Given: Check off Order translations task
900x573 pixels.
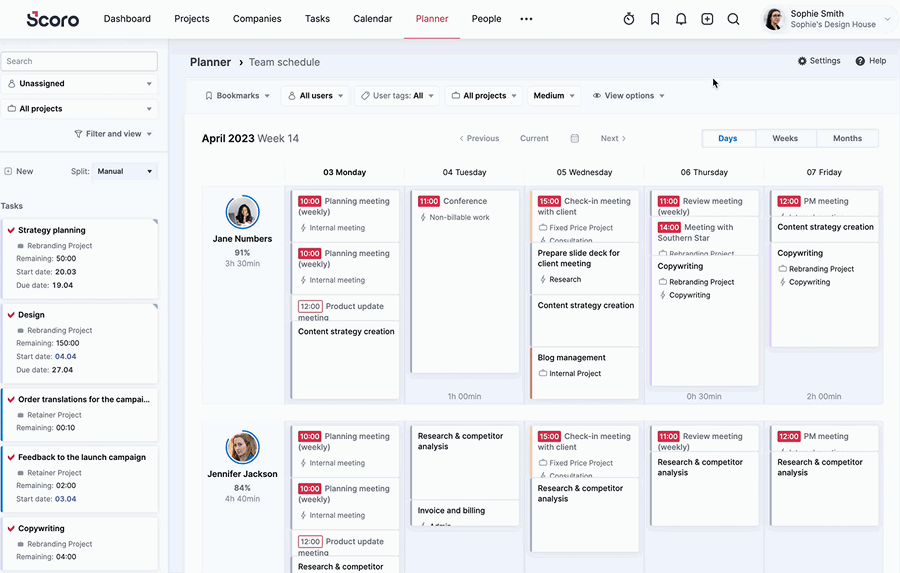Looking at the screenshot, I should point(10,399).
